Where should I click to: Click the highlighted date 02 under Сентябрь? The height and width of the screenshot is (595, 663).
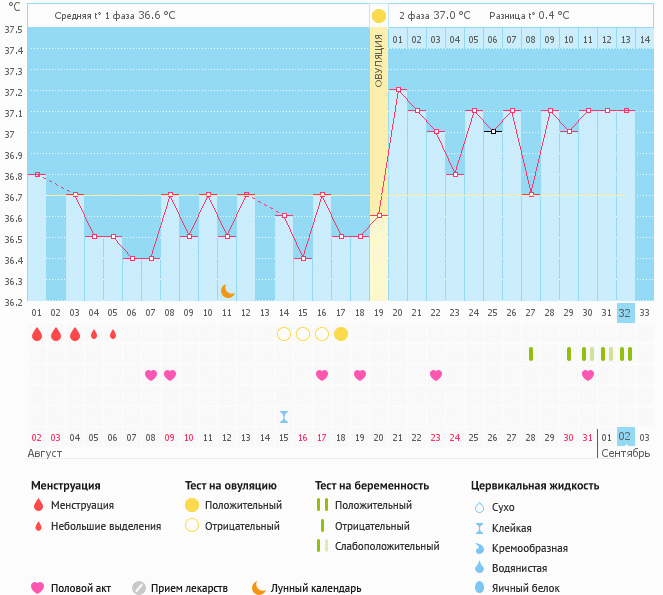pos(625,437)
